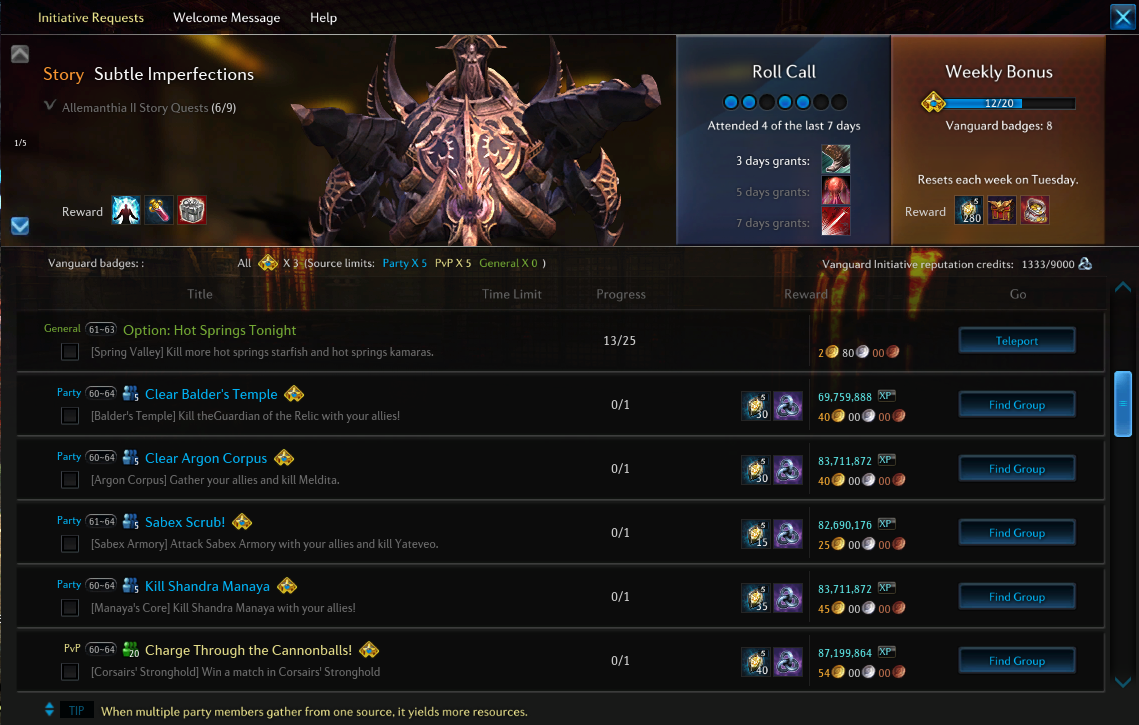
Task: Open the Help tab
Action: [x=323, y=17]
